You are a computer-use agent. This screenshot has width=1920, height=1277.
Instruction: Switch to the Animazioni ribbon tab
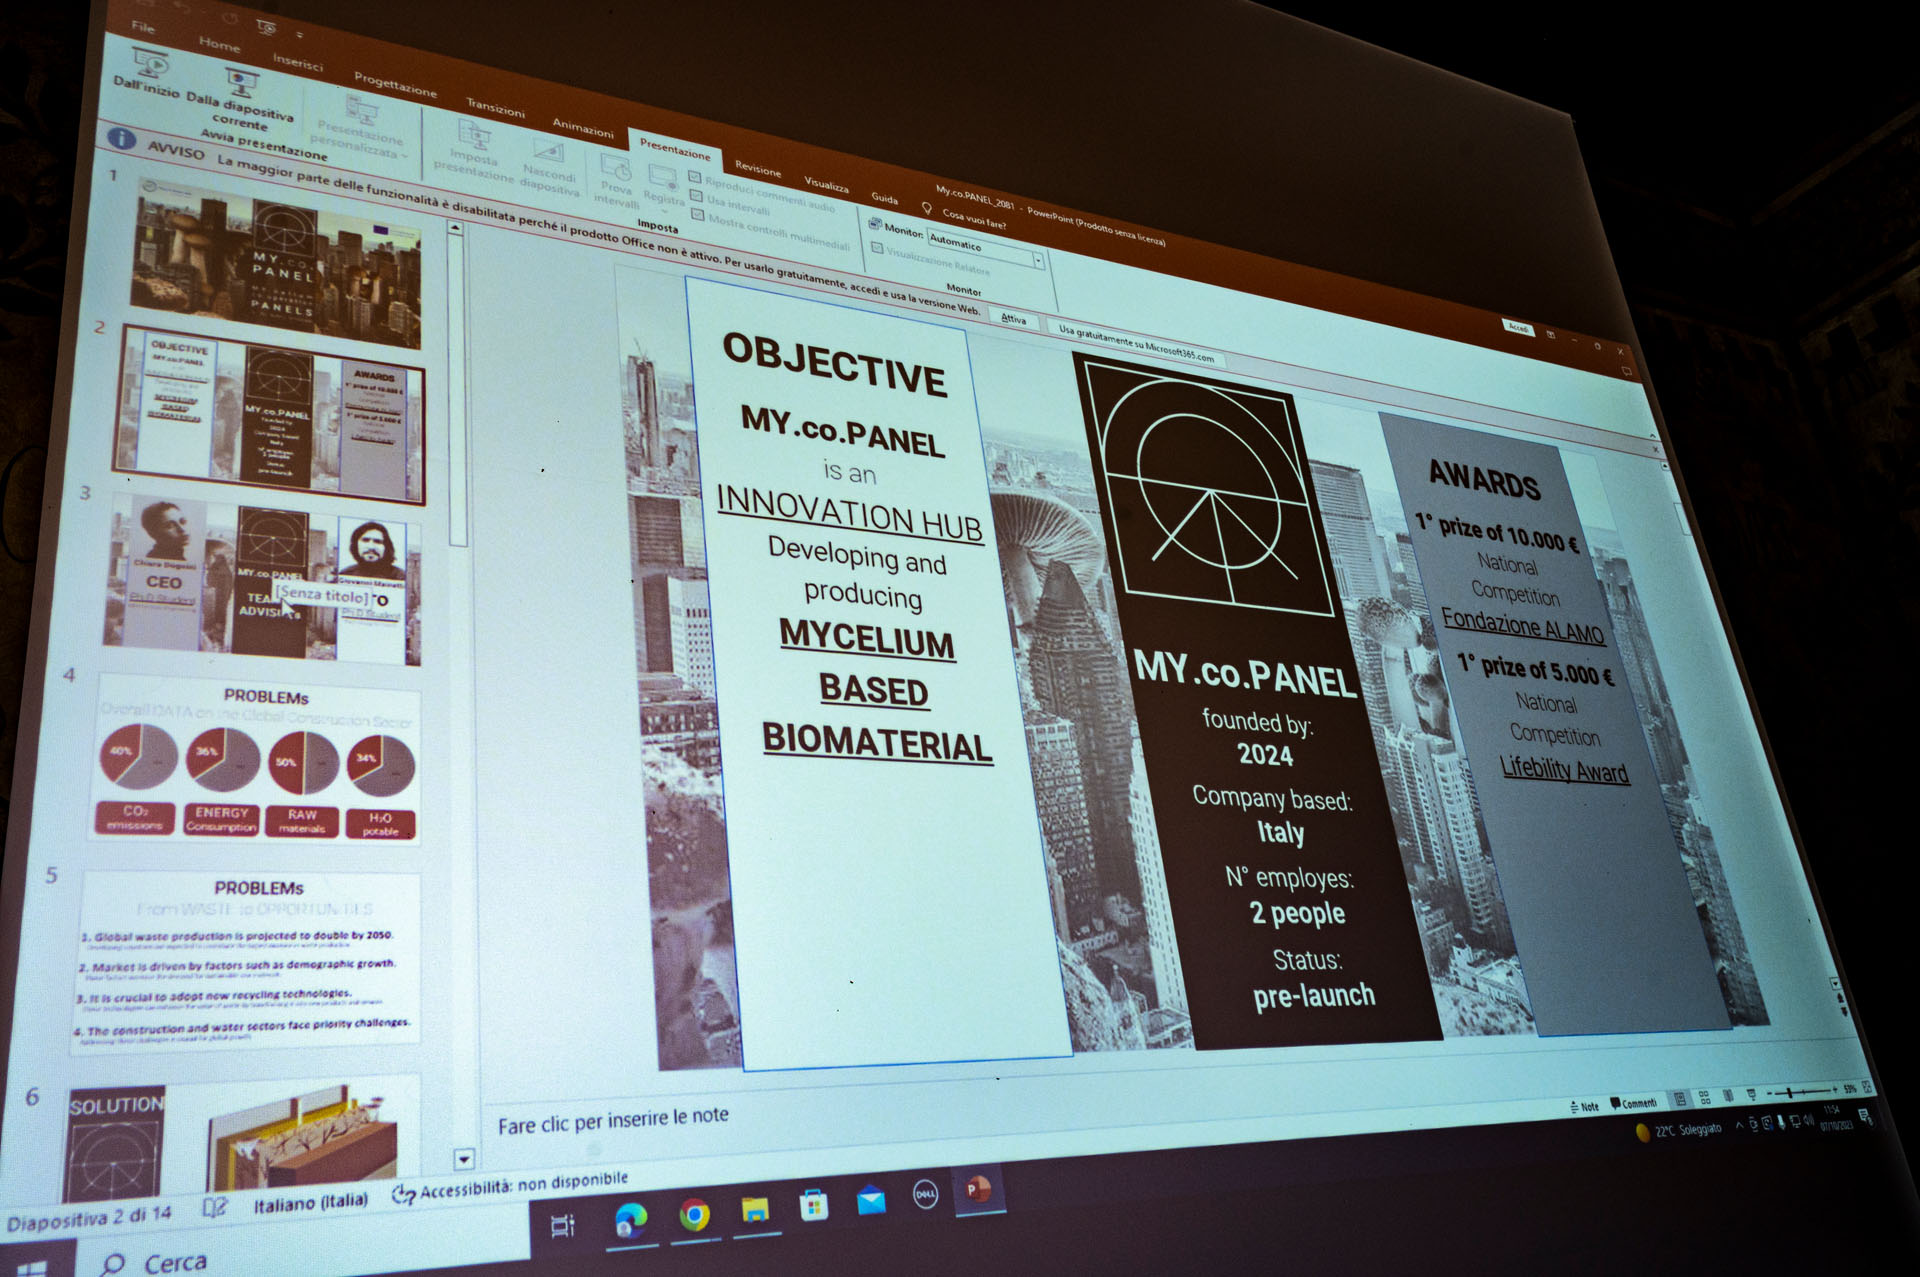[583, 128]
